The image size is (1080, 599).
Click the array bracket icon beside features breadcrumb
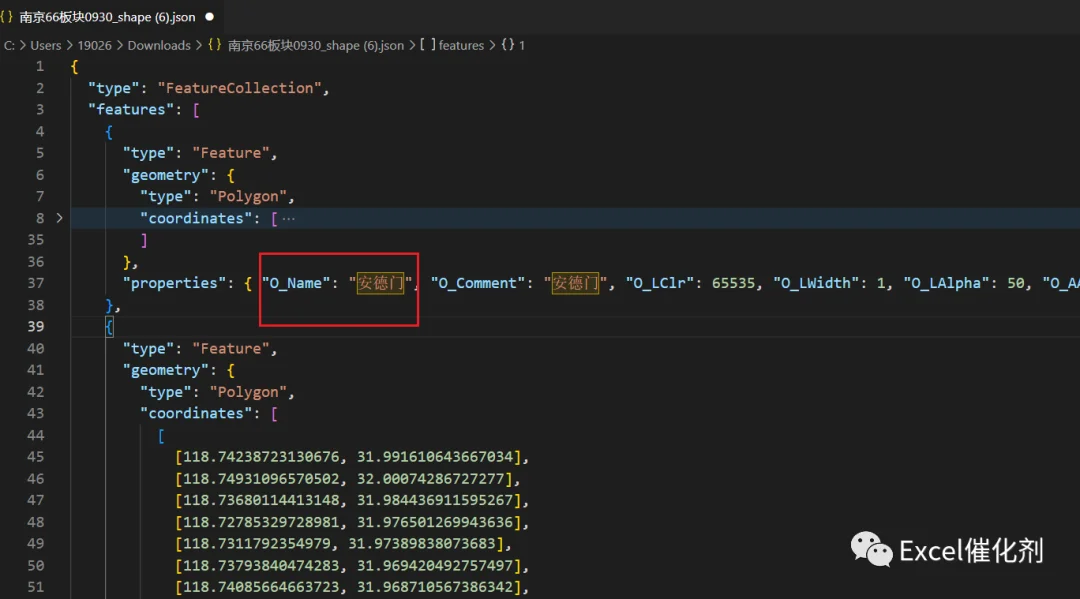coord(428,45)
